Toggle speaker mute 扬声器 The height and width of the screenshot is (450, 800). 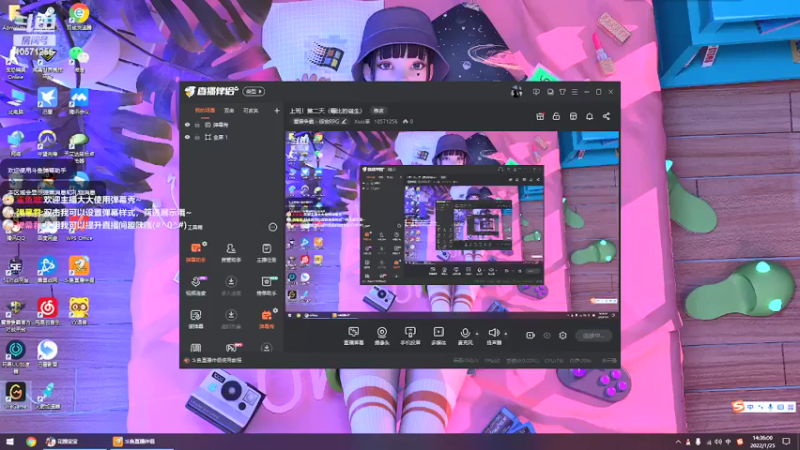pyautogui.click(x=494, y=336)
